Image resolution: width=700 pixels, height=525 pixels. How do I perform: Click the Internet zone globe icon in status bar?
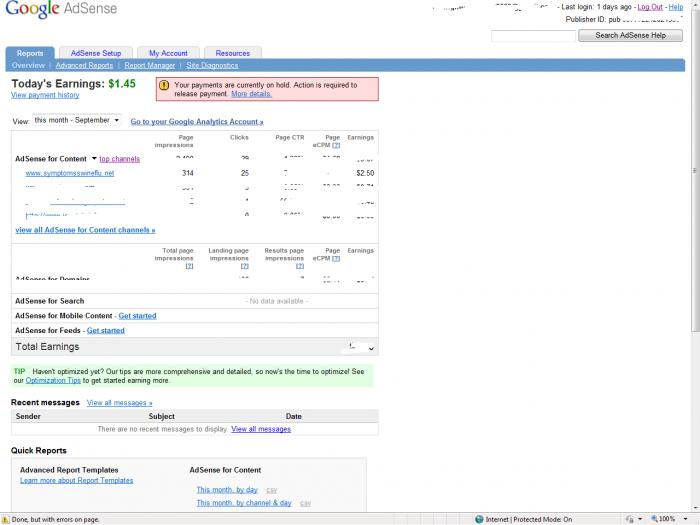479,519
